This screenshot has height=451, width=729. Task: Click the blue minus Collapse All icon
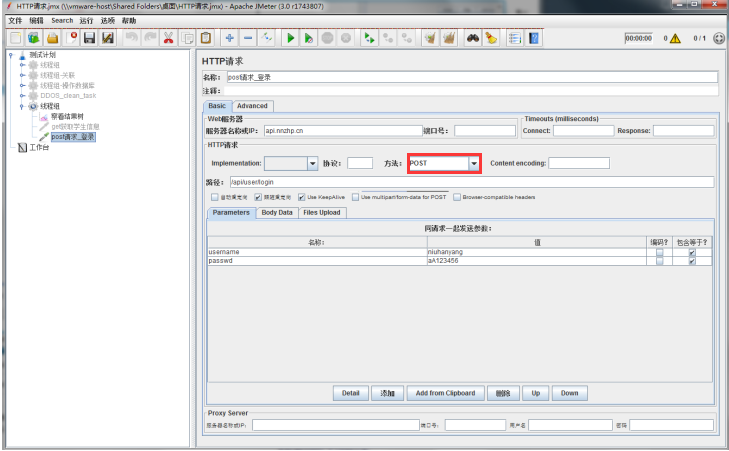[248, 38]
